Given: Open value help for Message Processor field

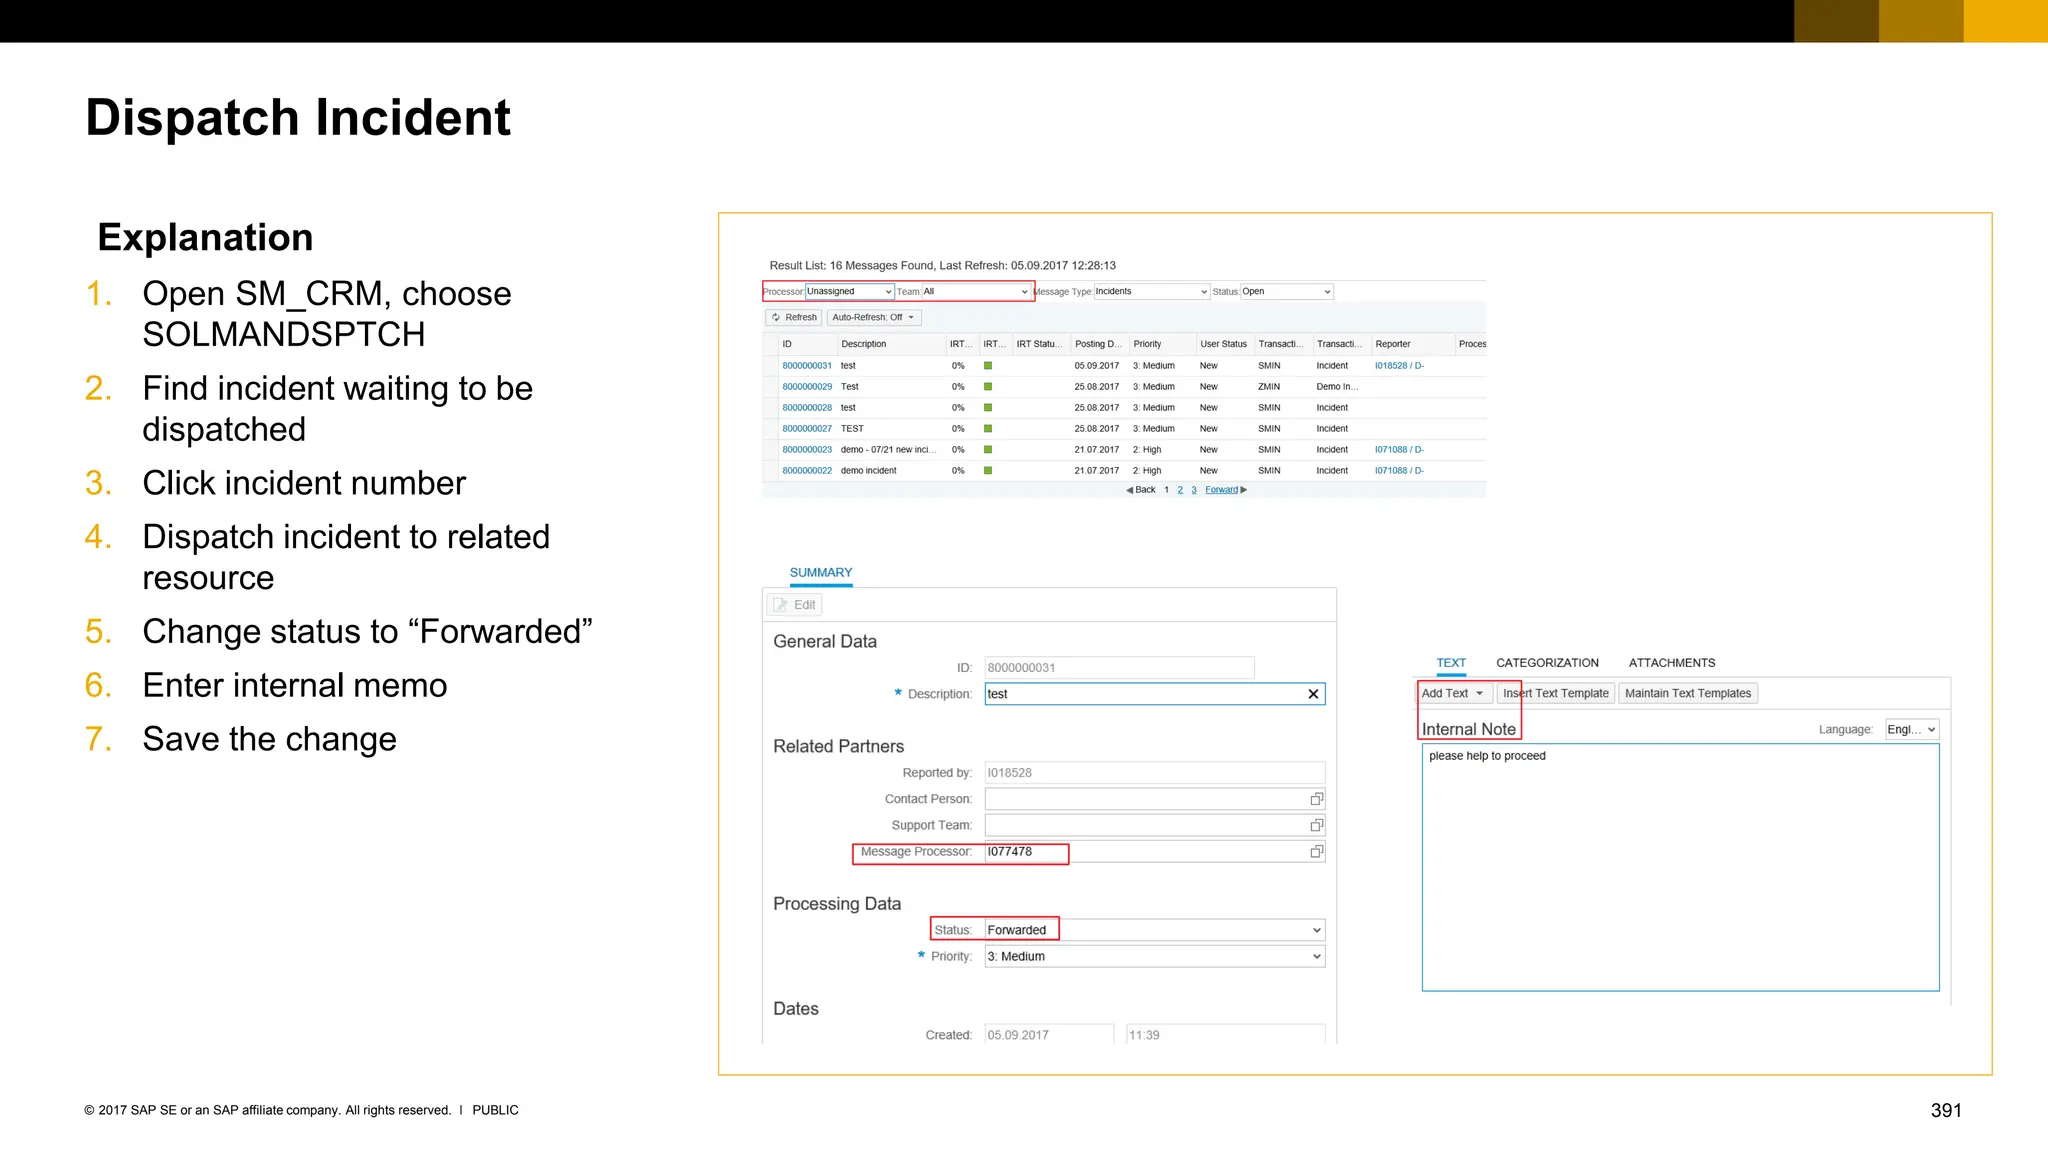Looking at the screenshot, I should 1317,852.
